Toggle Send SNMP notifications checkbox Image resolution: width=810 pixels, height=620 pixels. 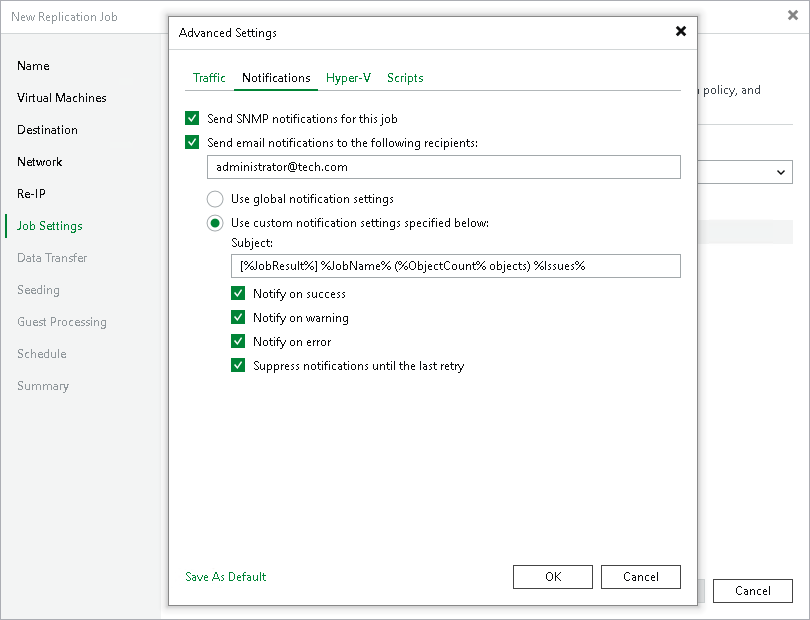(x=192, y=118)
